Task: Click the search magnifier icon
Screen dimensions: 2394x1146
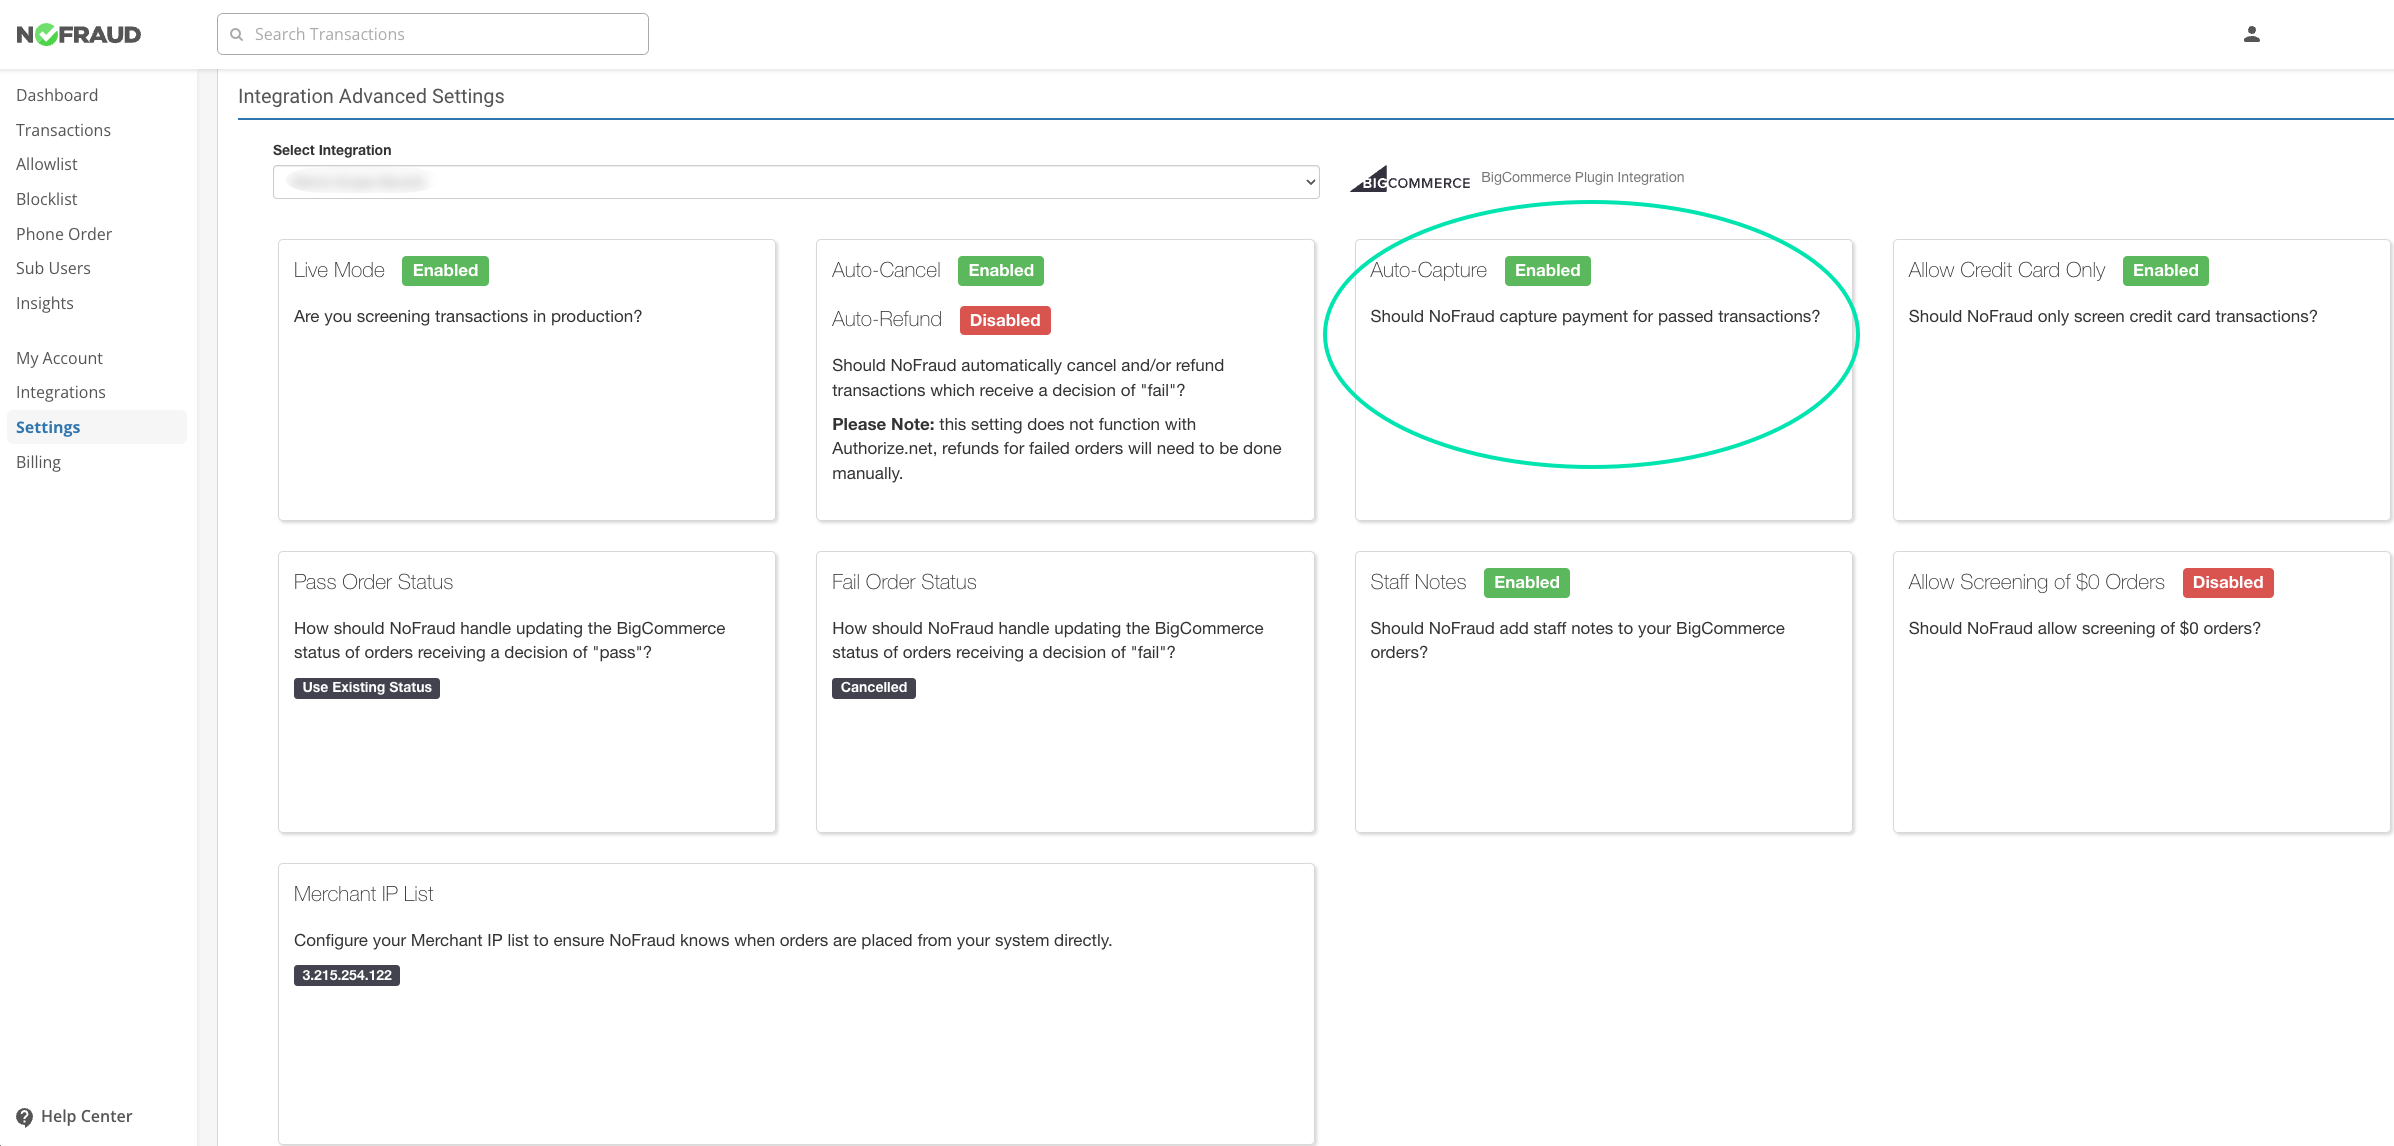Action: coord(237,34)
